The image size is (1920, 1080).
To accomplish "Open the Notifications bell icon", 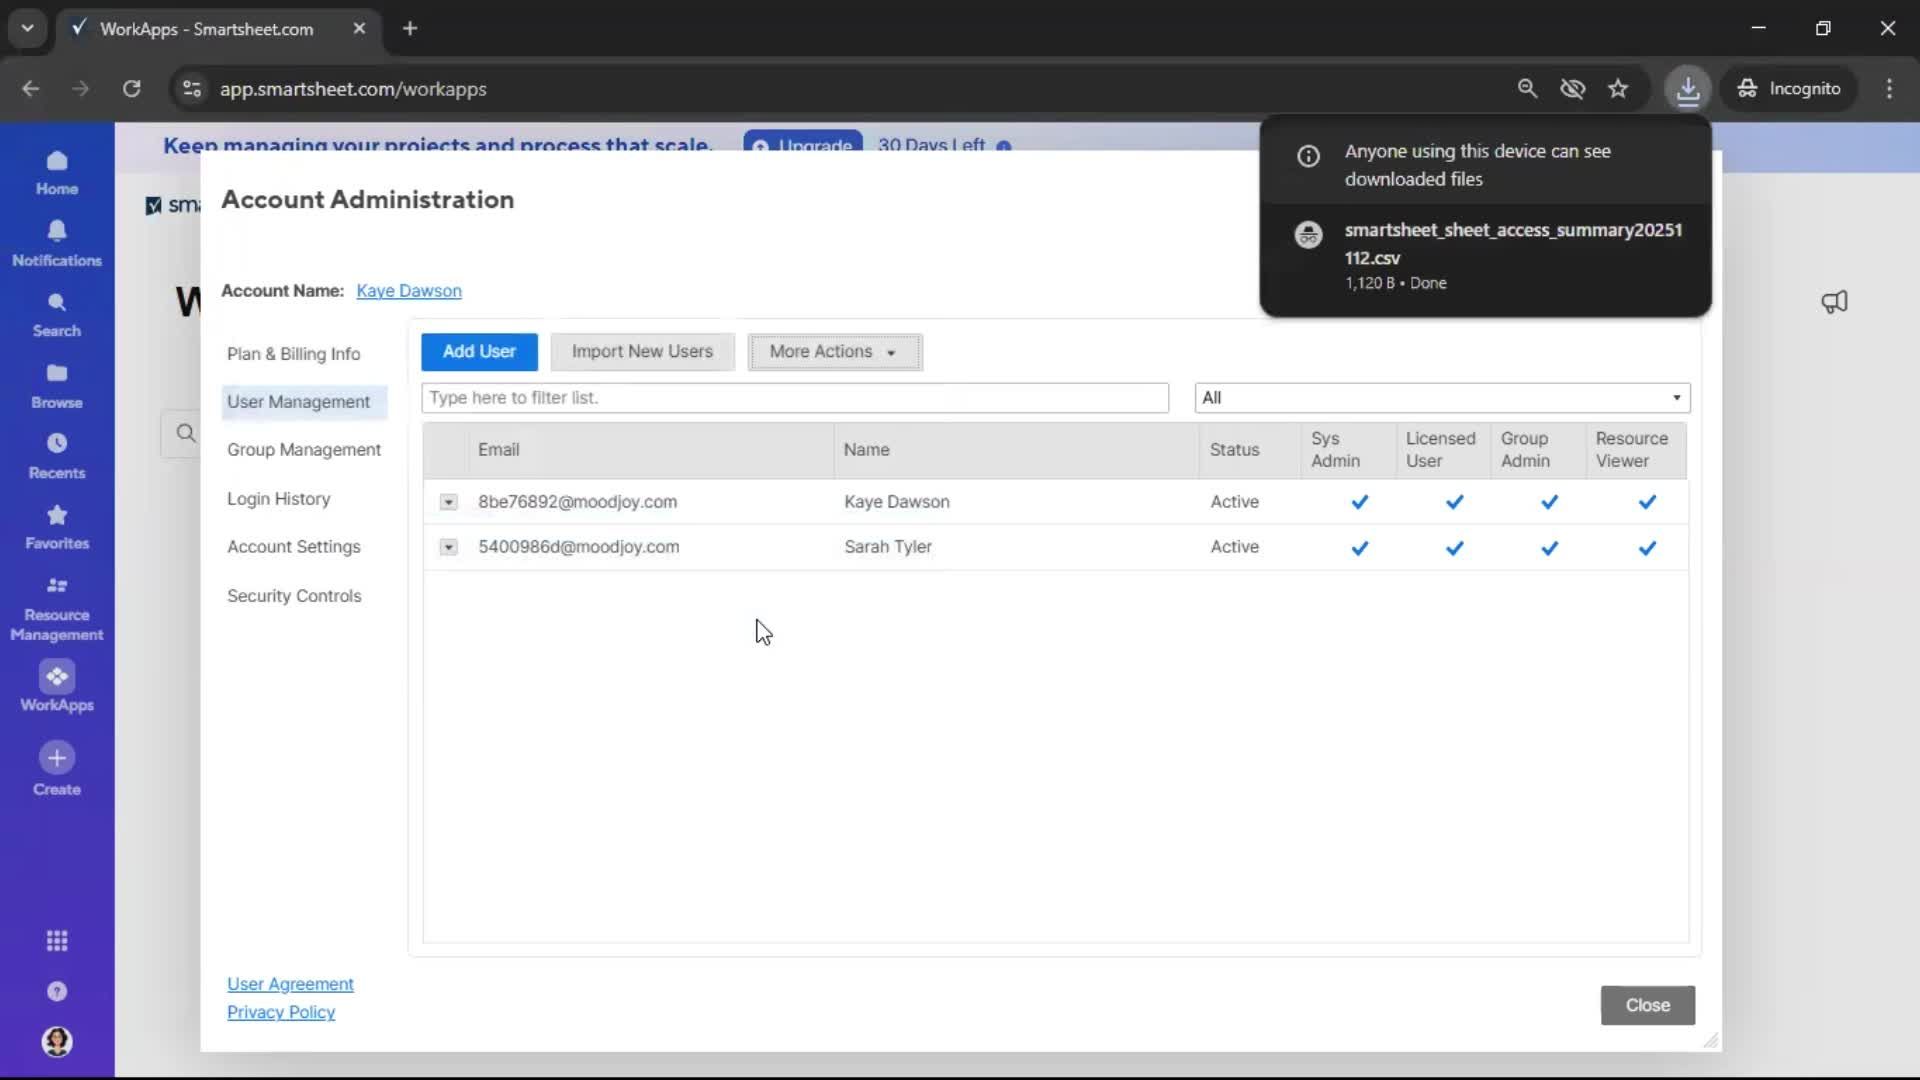I will point(57,232).
